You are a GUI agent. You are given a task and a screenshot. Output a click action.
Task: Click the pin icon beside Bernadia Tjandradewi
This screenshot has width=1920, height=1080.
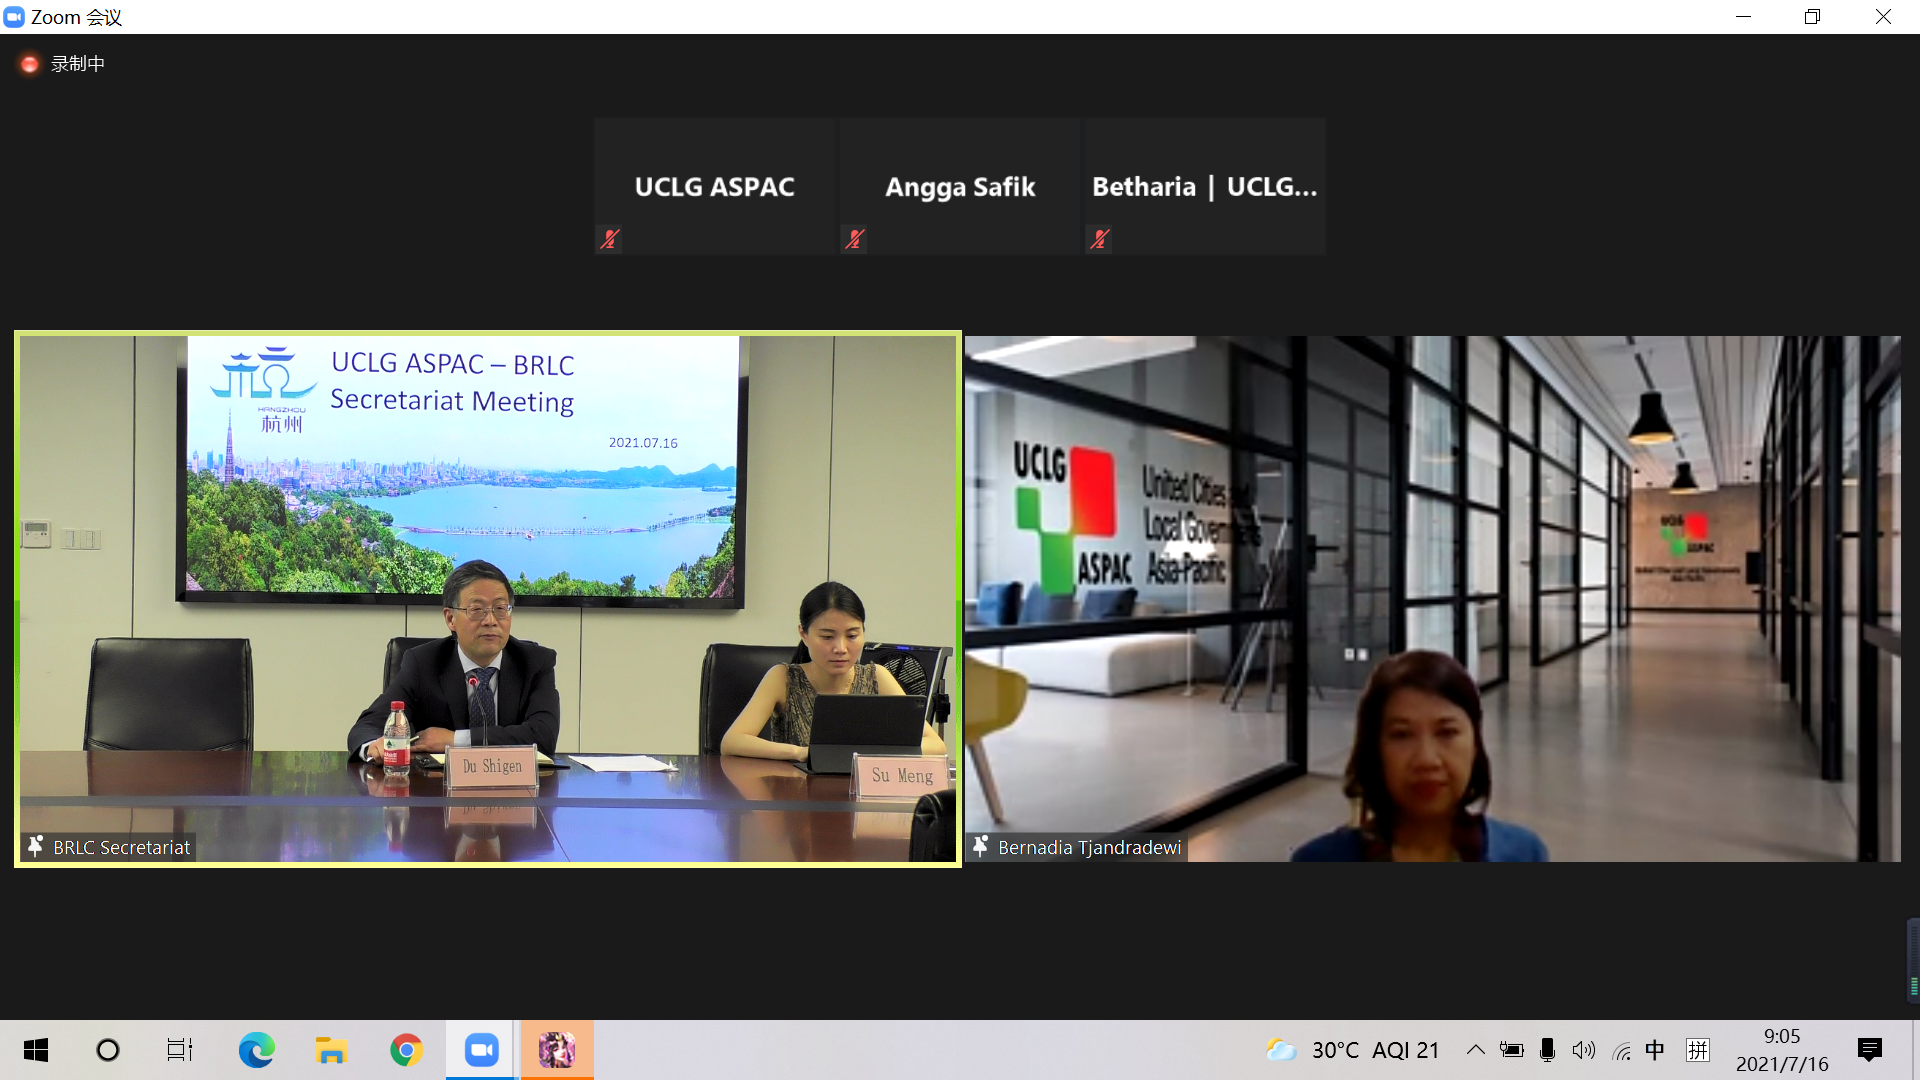980,846
